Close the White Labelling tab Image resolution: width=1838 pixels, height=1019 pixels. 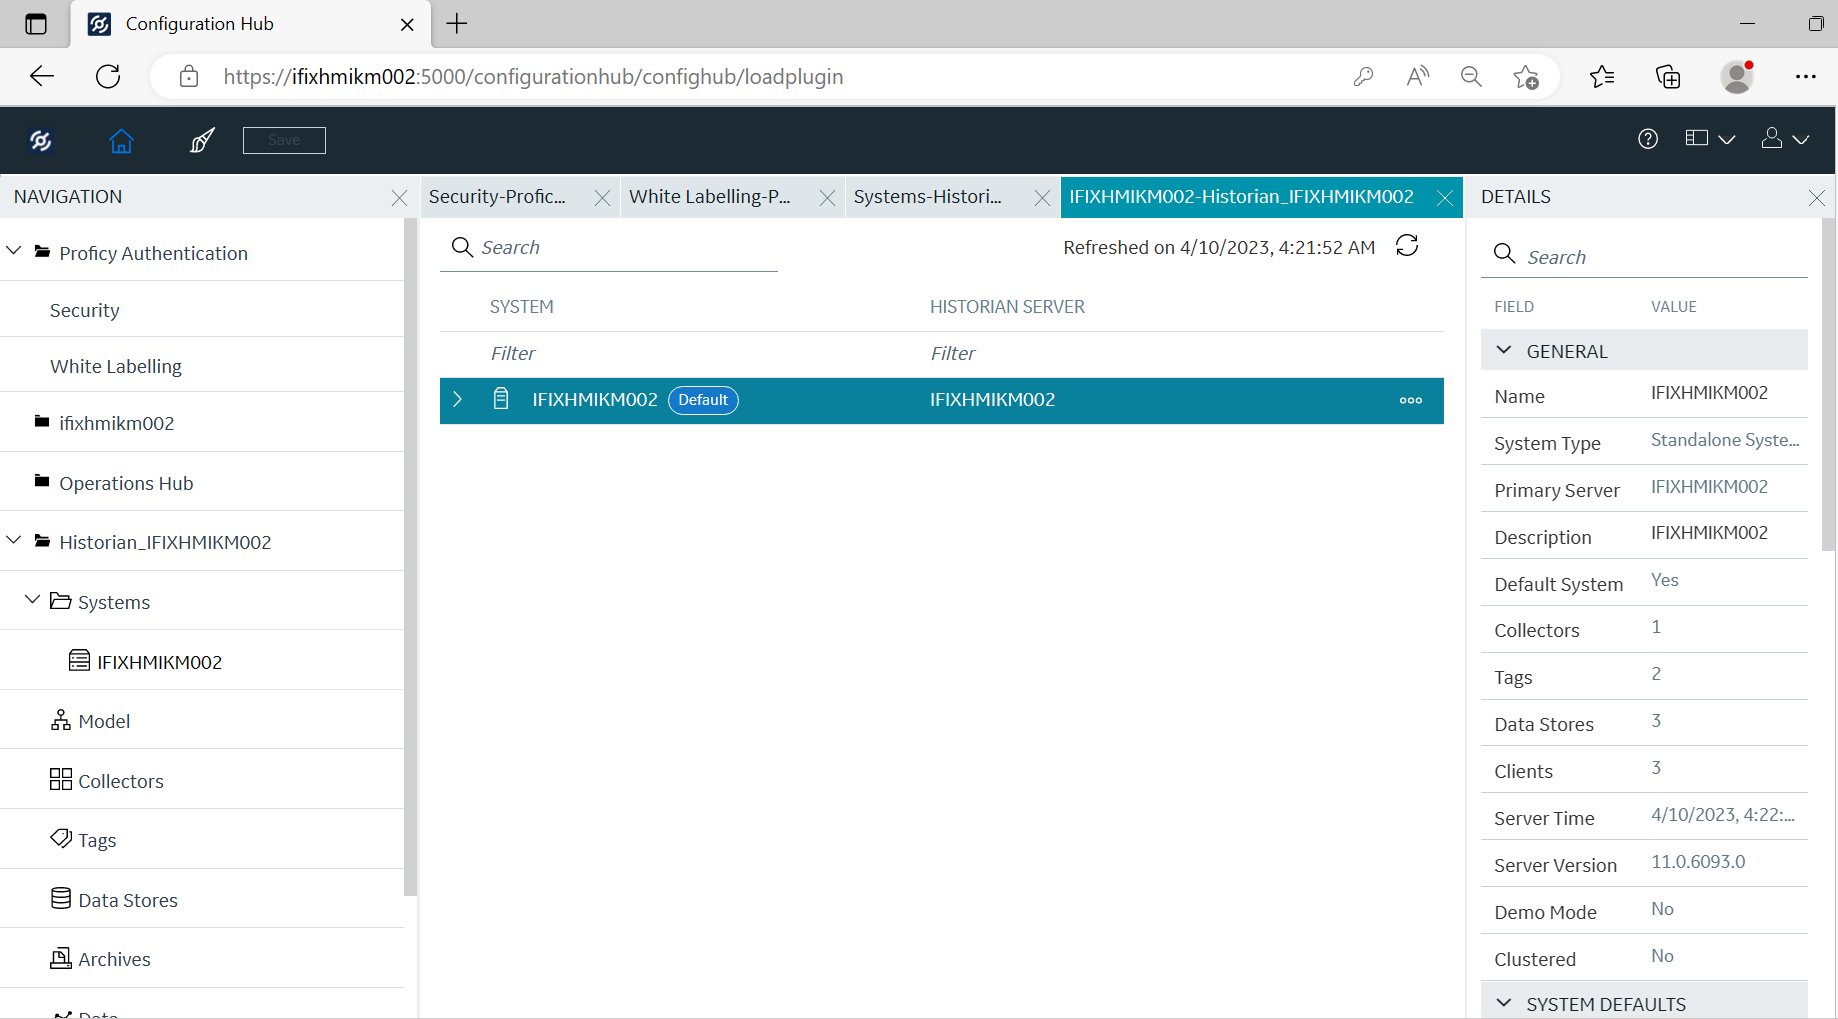[x=827, y=198]
